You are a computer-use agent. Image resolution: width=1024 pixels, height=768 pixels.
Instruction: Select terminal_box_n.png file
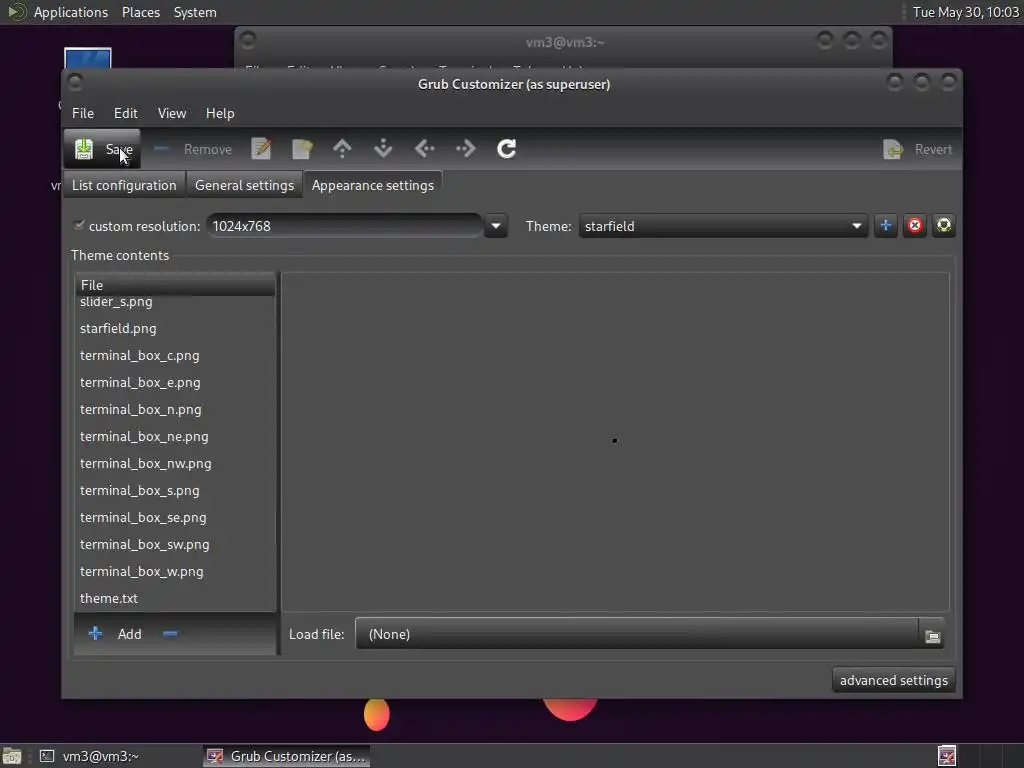[x=175, y=409]
